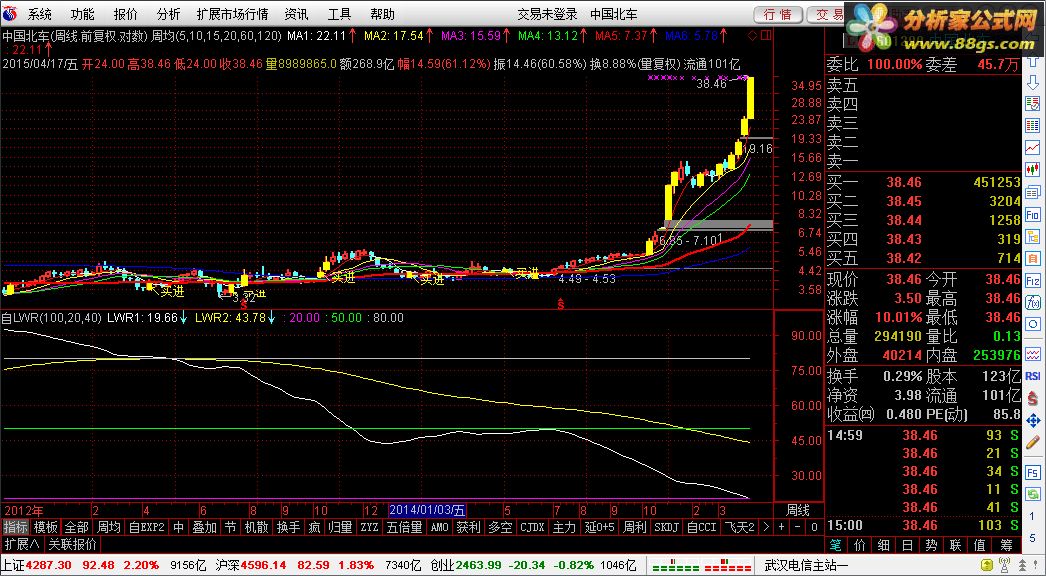1046x576 pixels.
Task: Open the 资讯 menu
Action: tap(296, 14)
